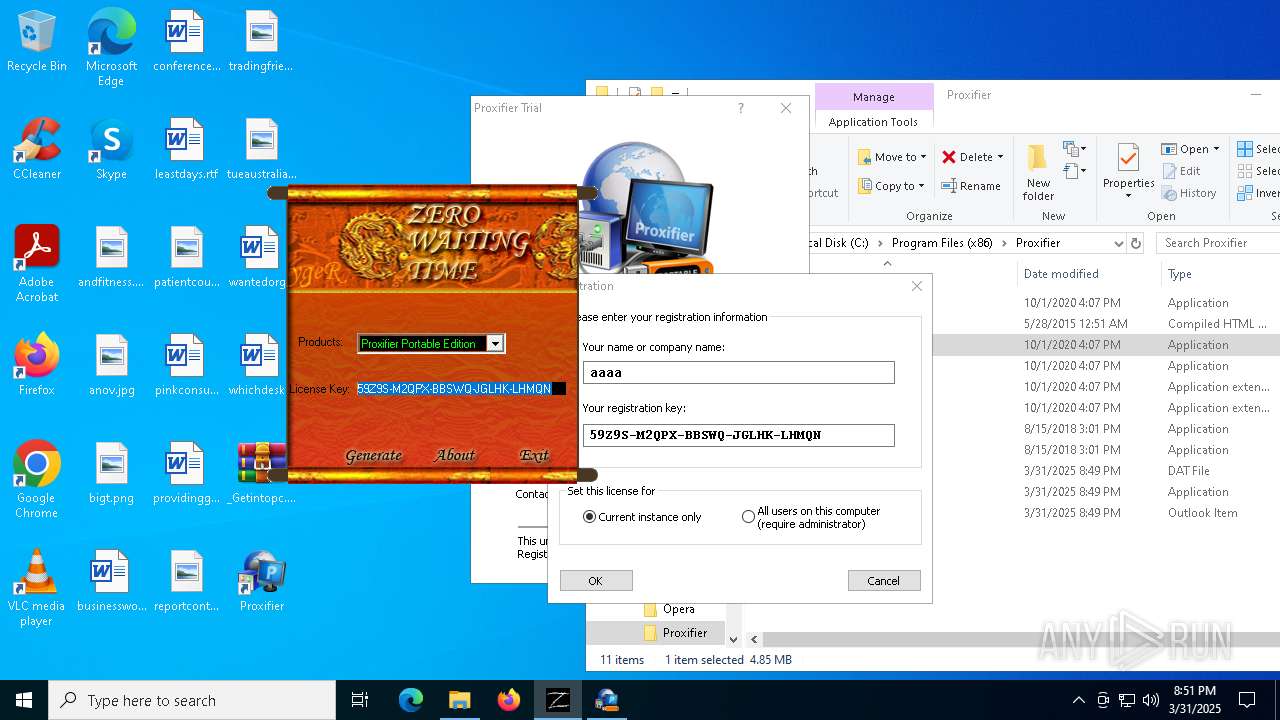Click Generate in the keygen window
The height and width of the screenshot is (720, 1280).
(373, 455)
